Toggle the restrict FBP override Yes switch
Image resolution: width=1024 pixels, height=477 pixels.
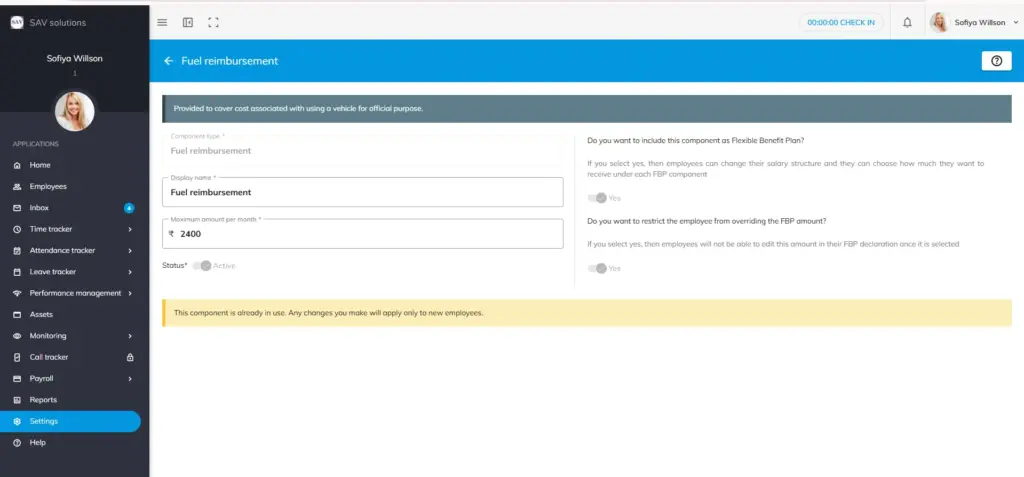click(x=597, y=269)
